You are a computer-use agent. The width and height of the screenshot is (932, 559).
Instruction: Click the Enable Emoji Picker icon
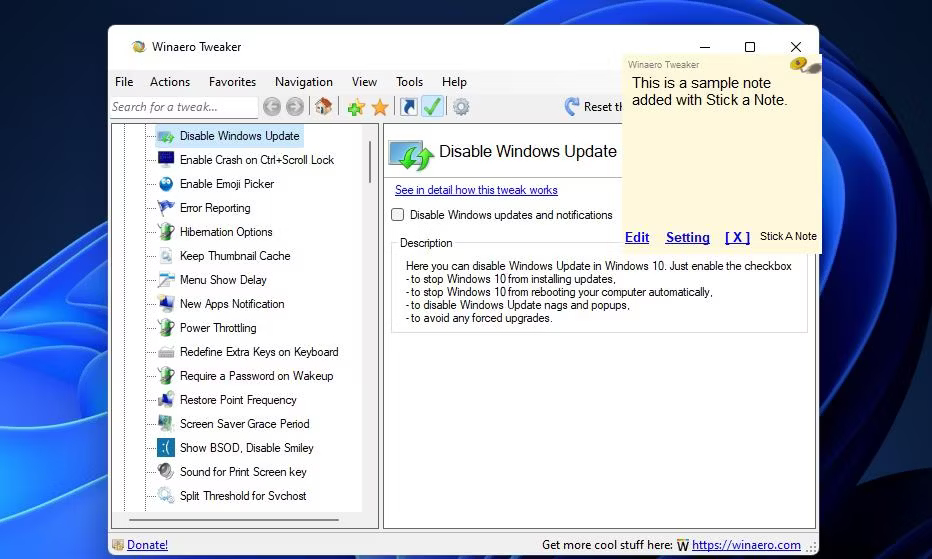166,184
